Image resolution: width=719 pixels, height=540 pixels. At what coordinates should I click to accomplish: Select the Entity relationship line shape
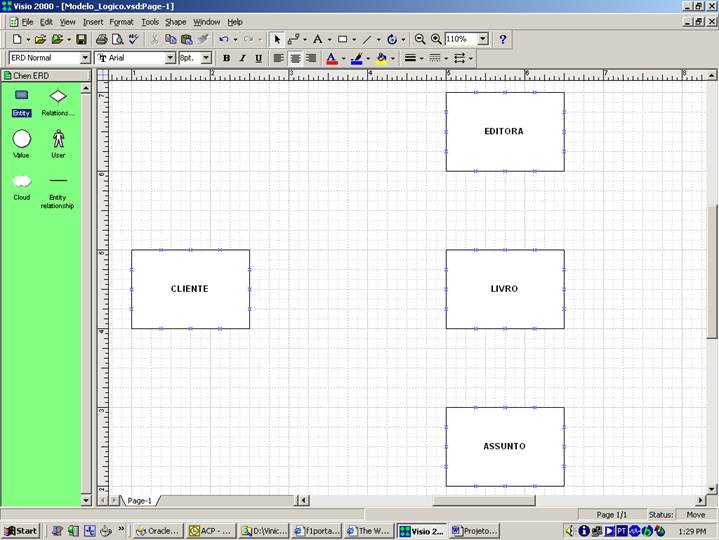pyautogui.click(x=57, y=193)
